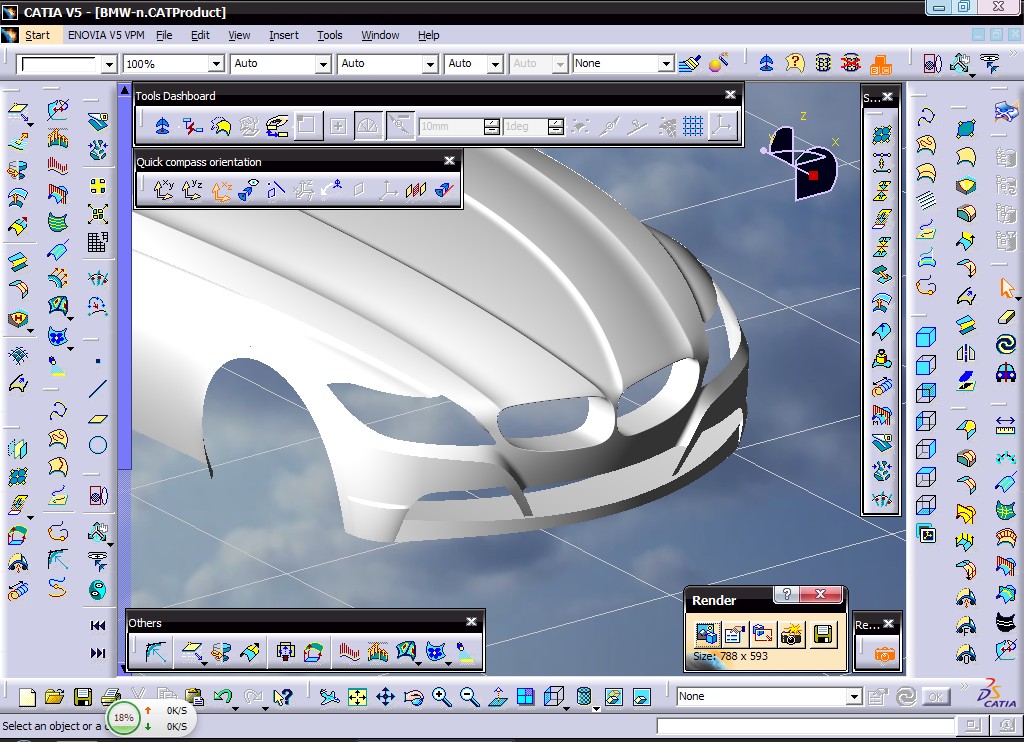The height and width of the screenshot is (742, 1024).
Task: Click the orange camera icon in Re... toolbar
Action: [884, 654]
